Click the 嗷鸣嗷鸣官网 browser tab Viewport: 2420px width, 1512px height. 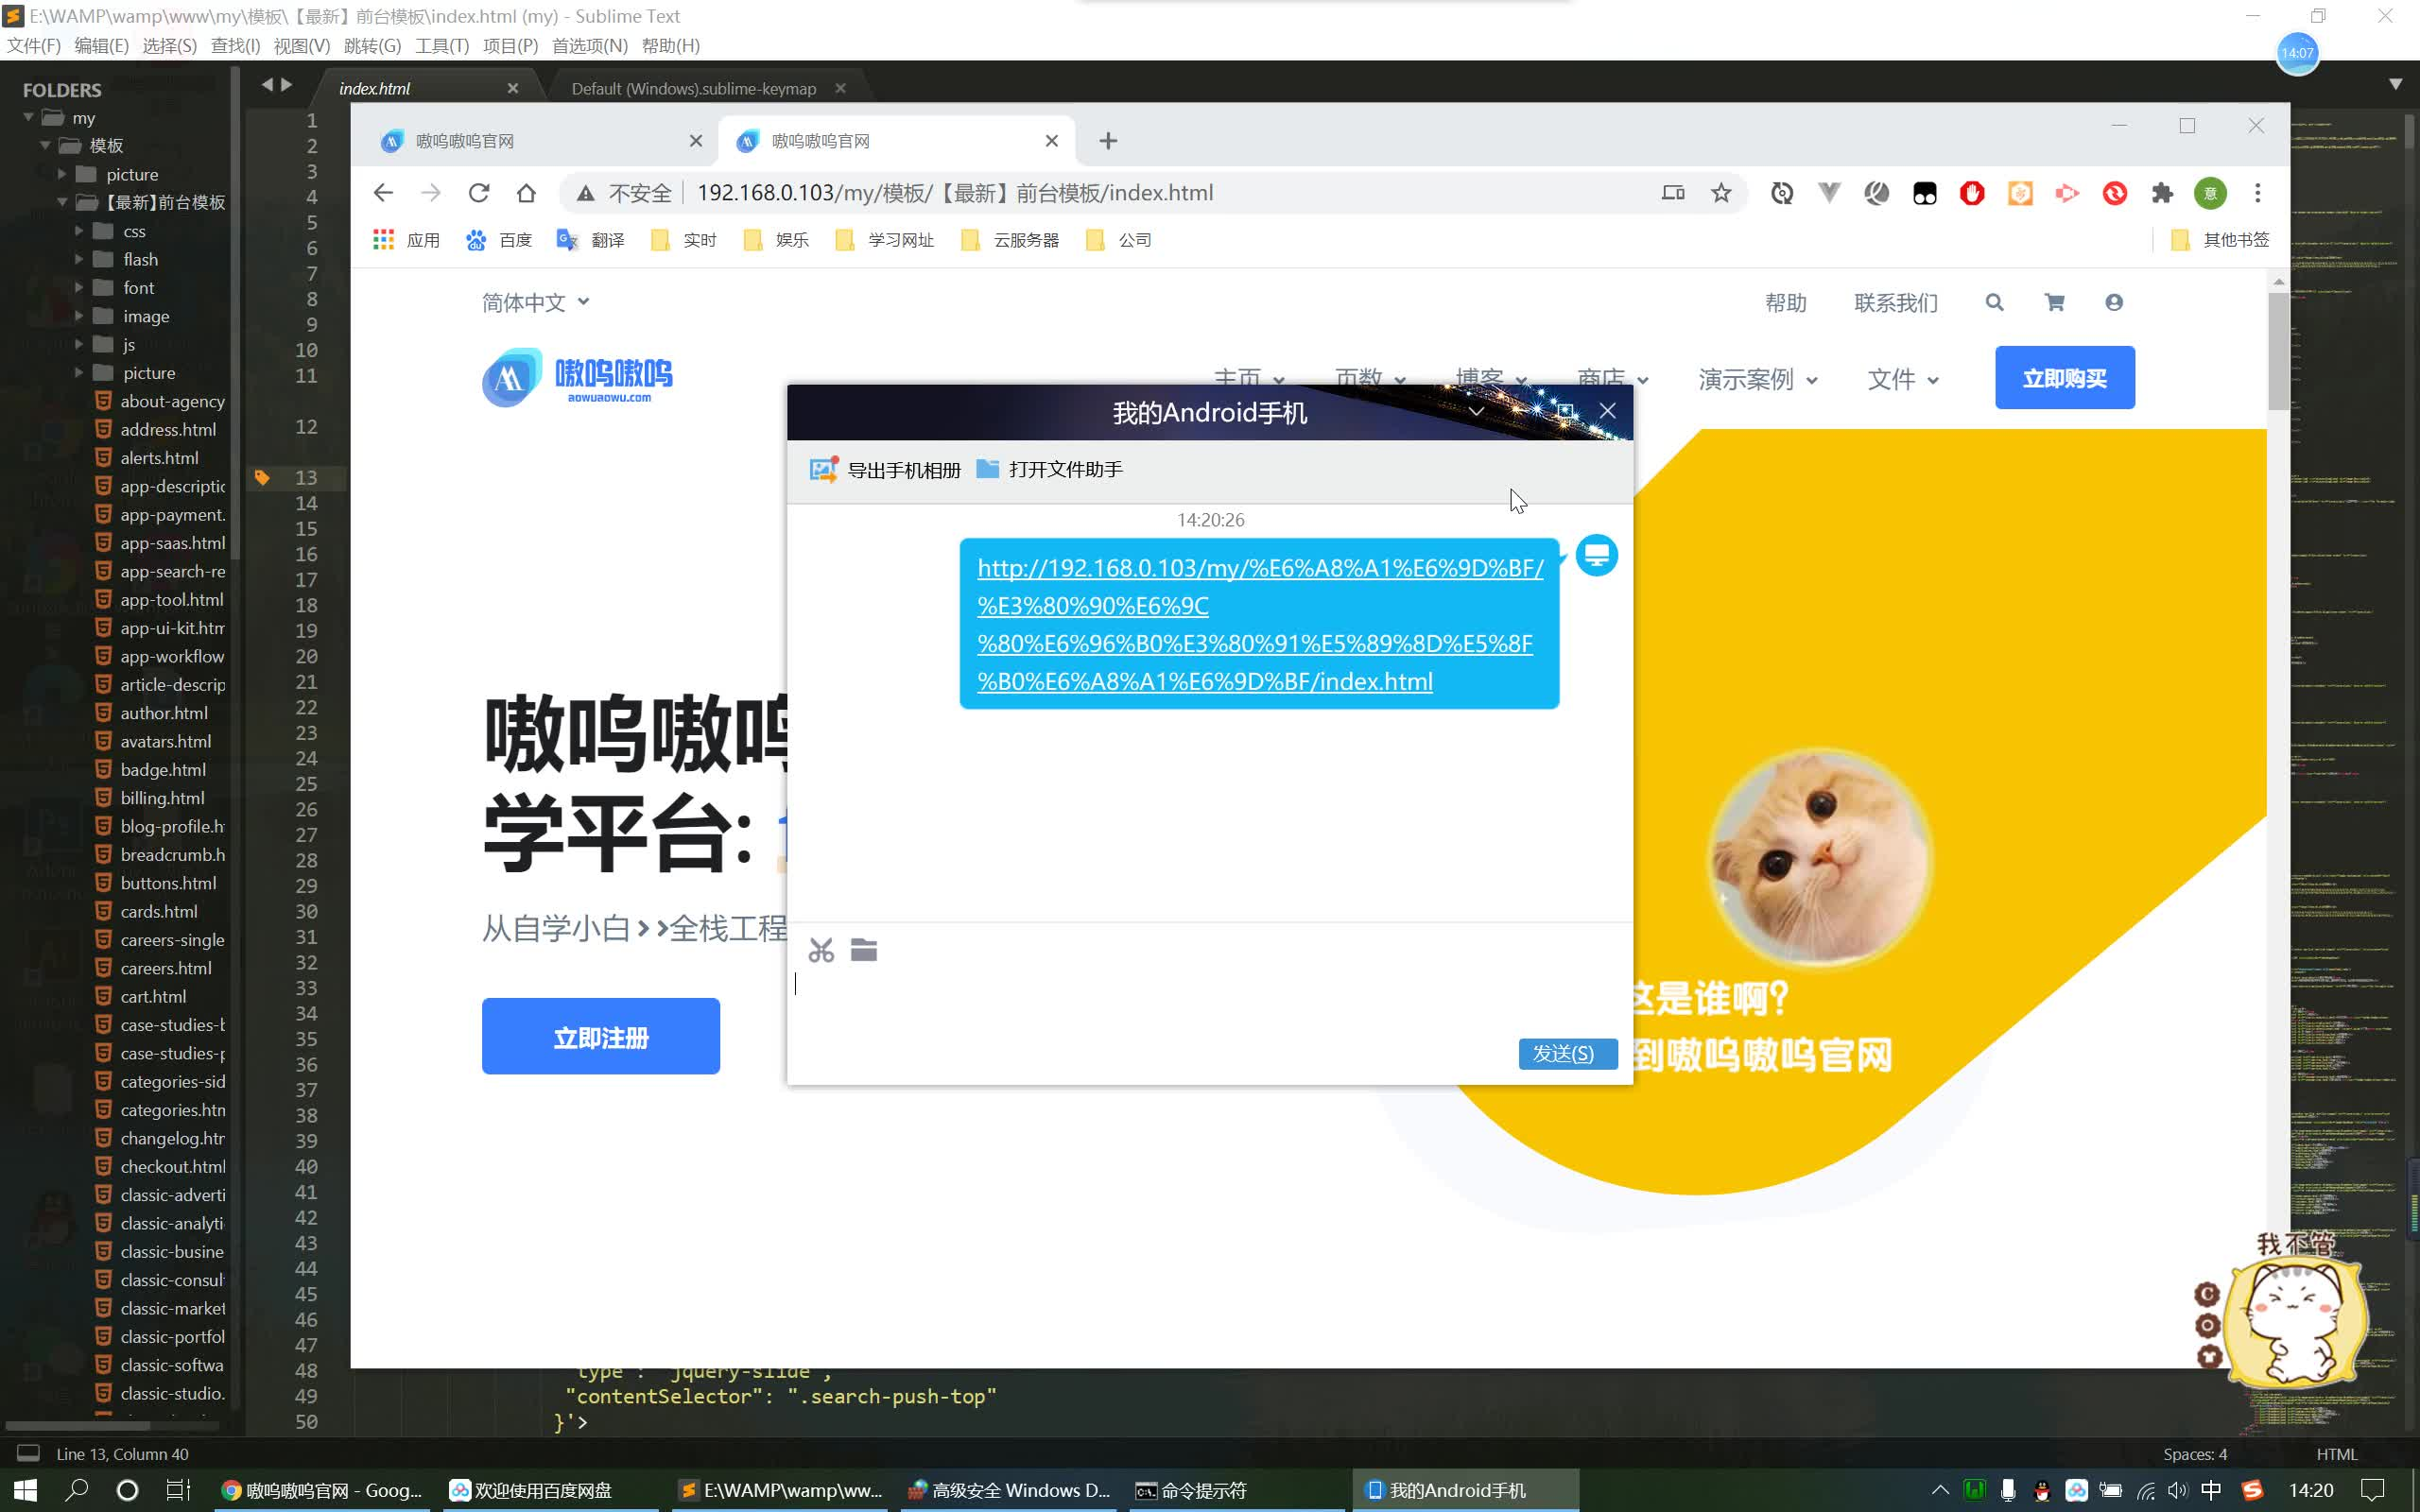(x=540, y=139)
